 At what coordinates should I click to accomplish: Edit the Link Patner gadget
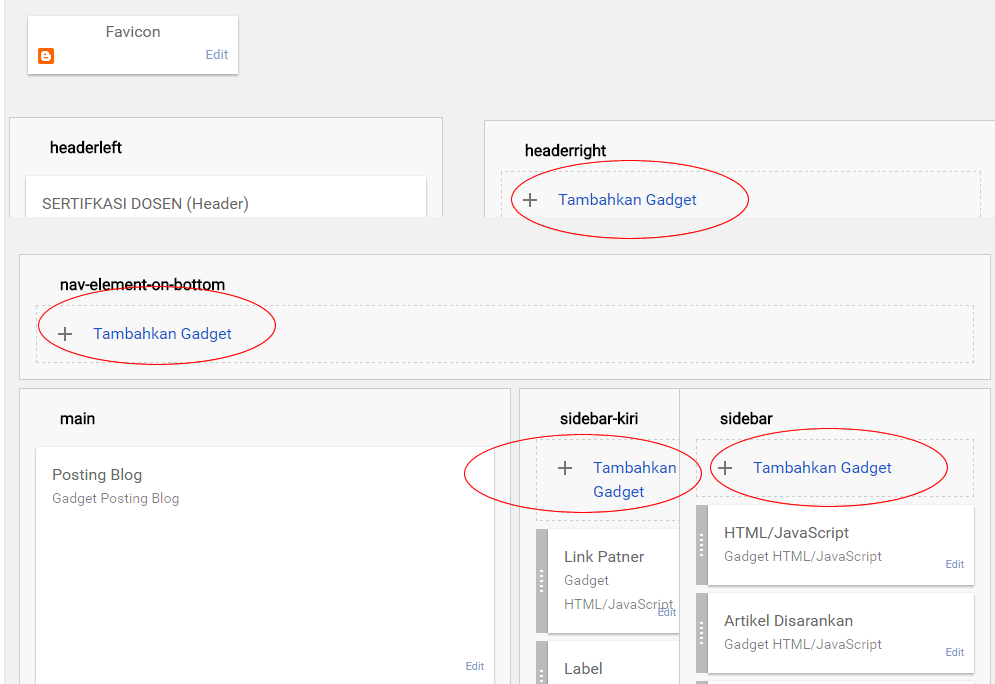(667, 612)
